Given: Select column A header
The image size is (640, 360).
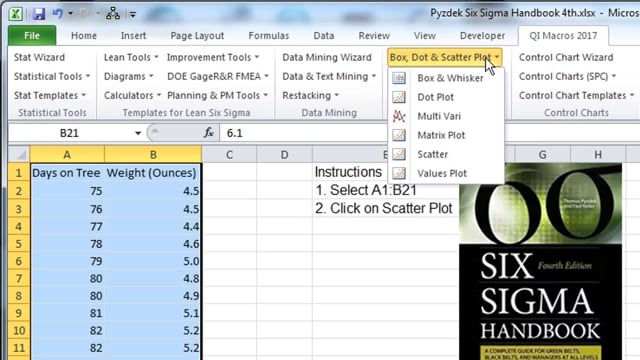Looking at the screenshot, I should coord(67,155).
